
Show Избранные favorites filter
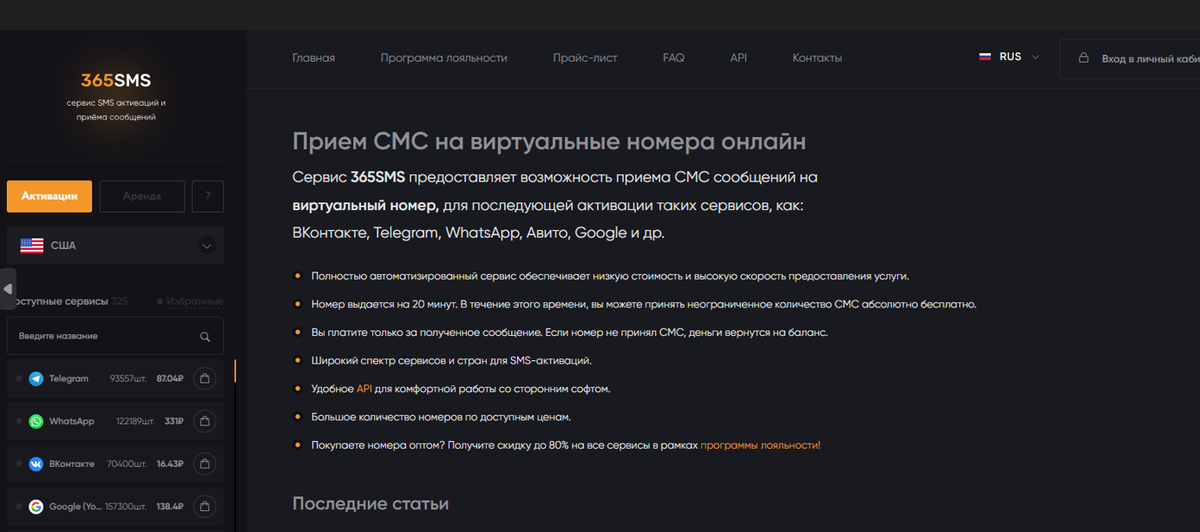point(189,301)
